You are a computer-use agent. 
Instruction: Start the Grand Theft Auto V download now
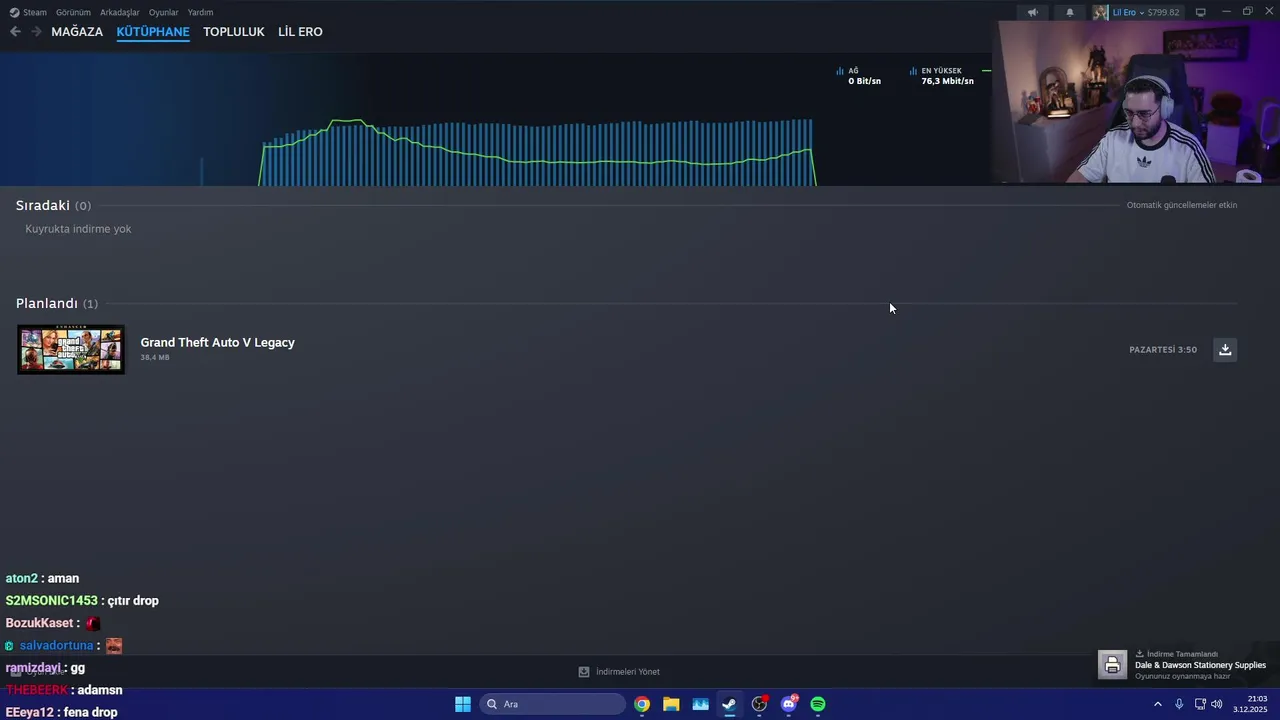click(1225, 349)
